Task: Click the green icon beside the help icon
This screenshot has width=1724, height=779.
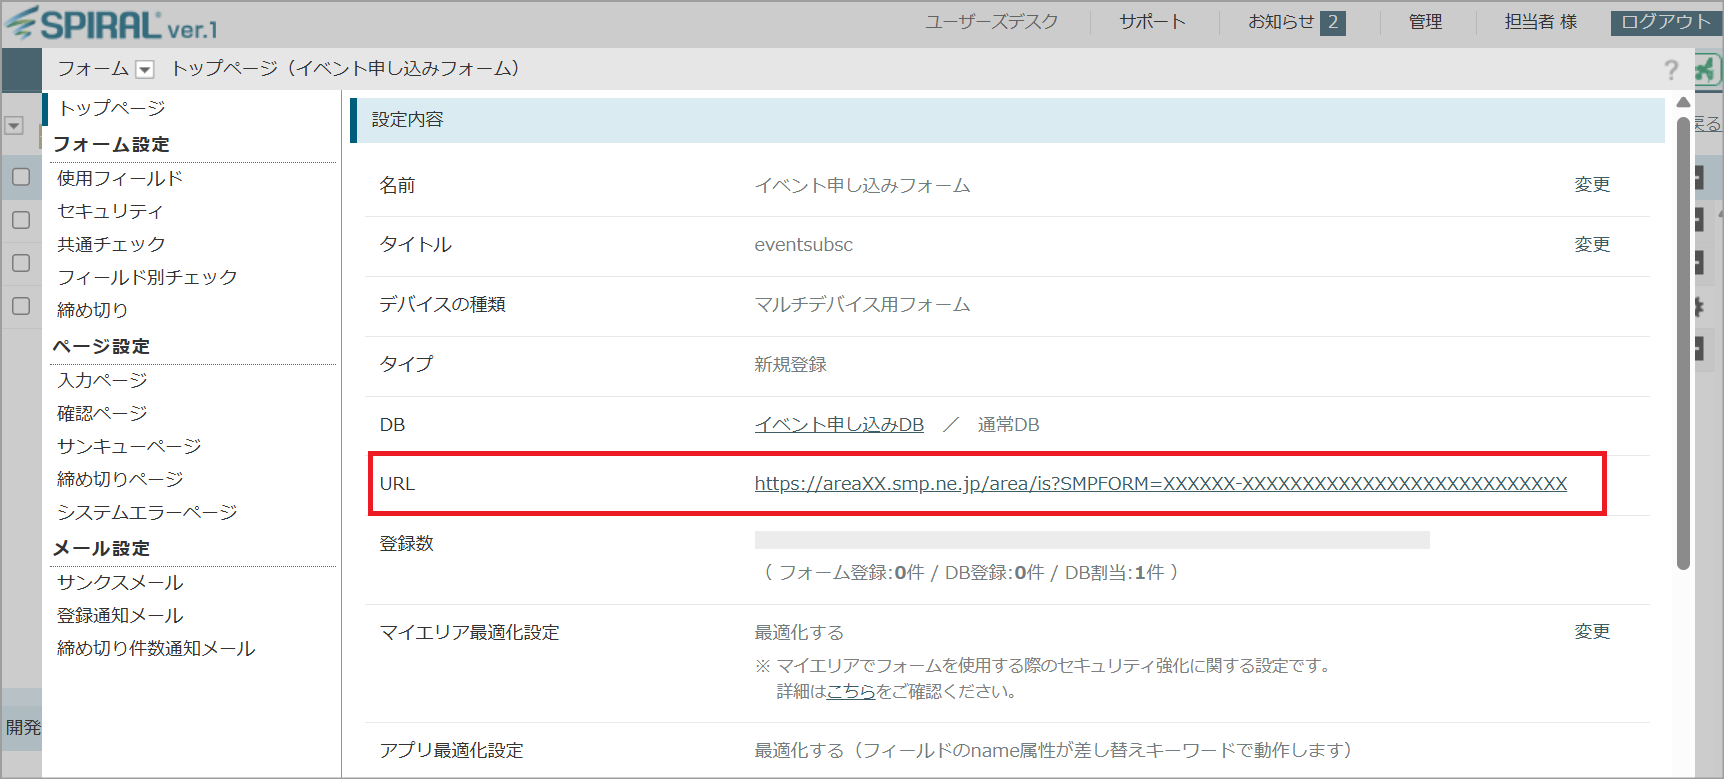Action: click(x=1706, y=69)
